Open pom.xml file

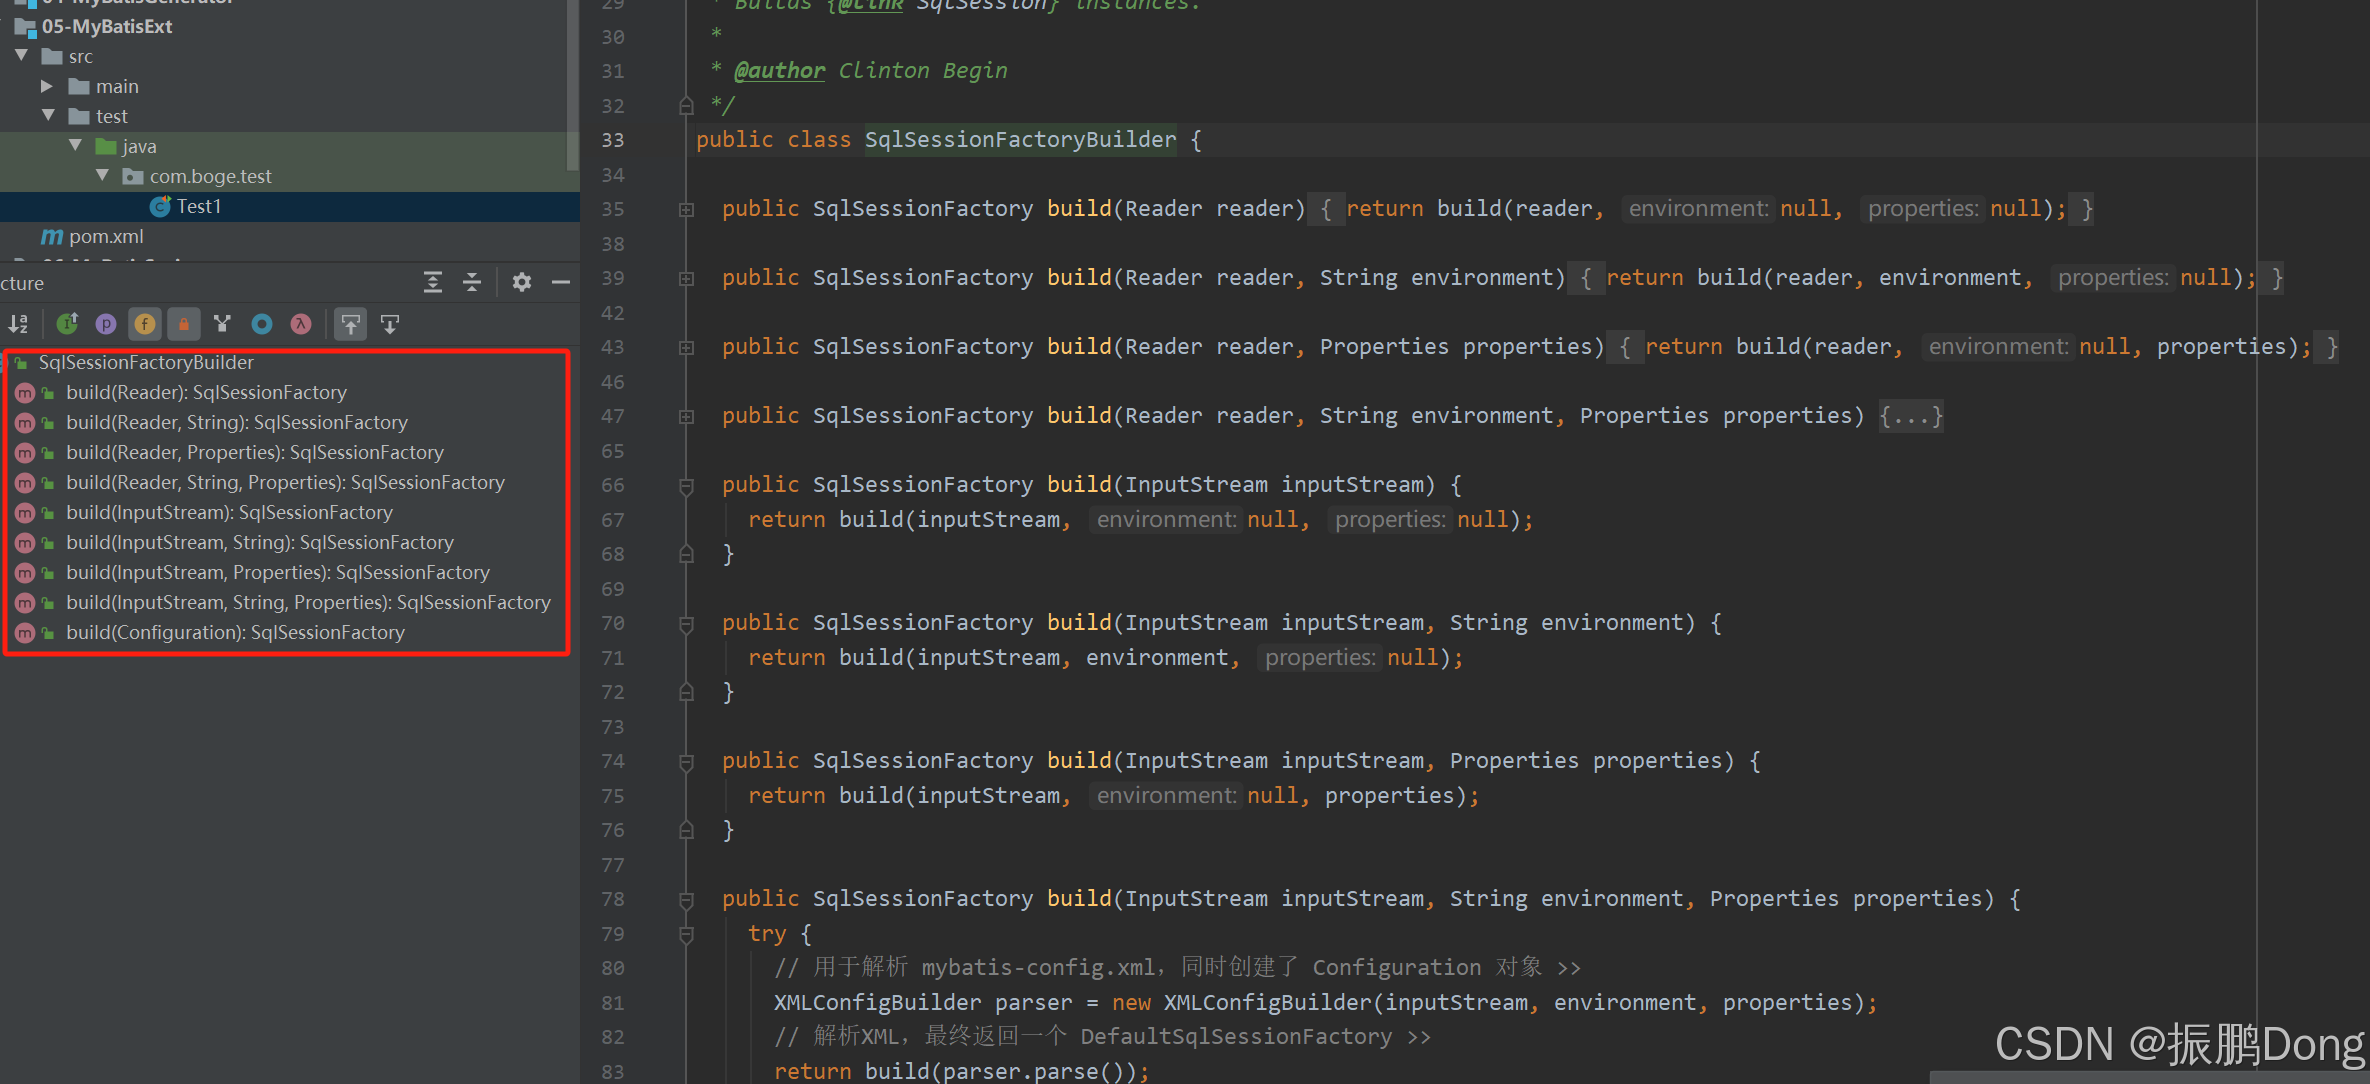pos(106,236)
